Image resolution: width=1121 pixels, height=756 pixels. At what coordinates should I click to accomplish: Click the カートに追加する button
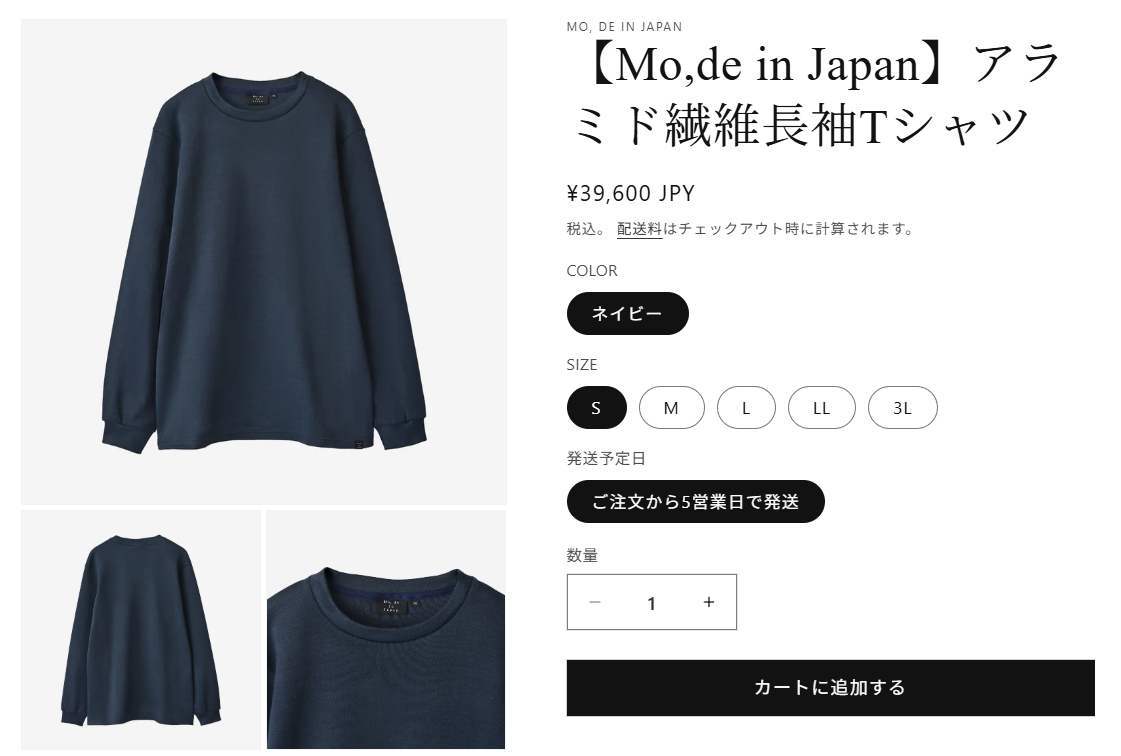[x=831, y=687]
